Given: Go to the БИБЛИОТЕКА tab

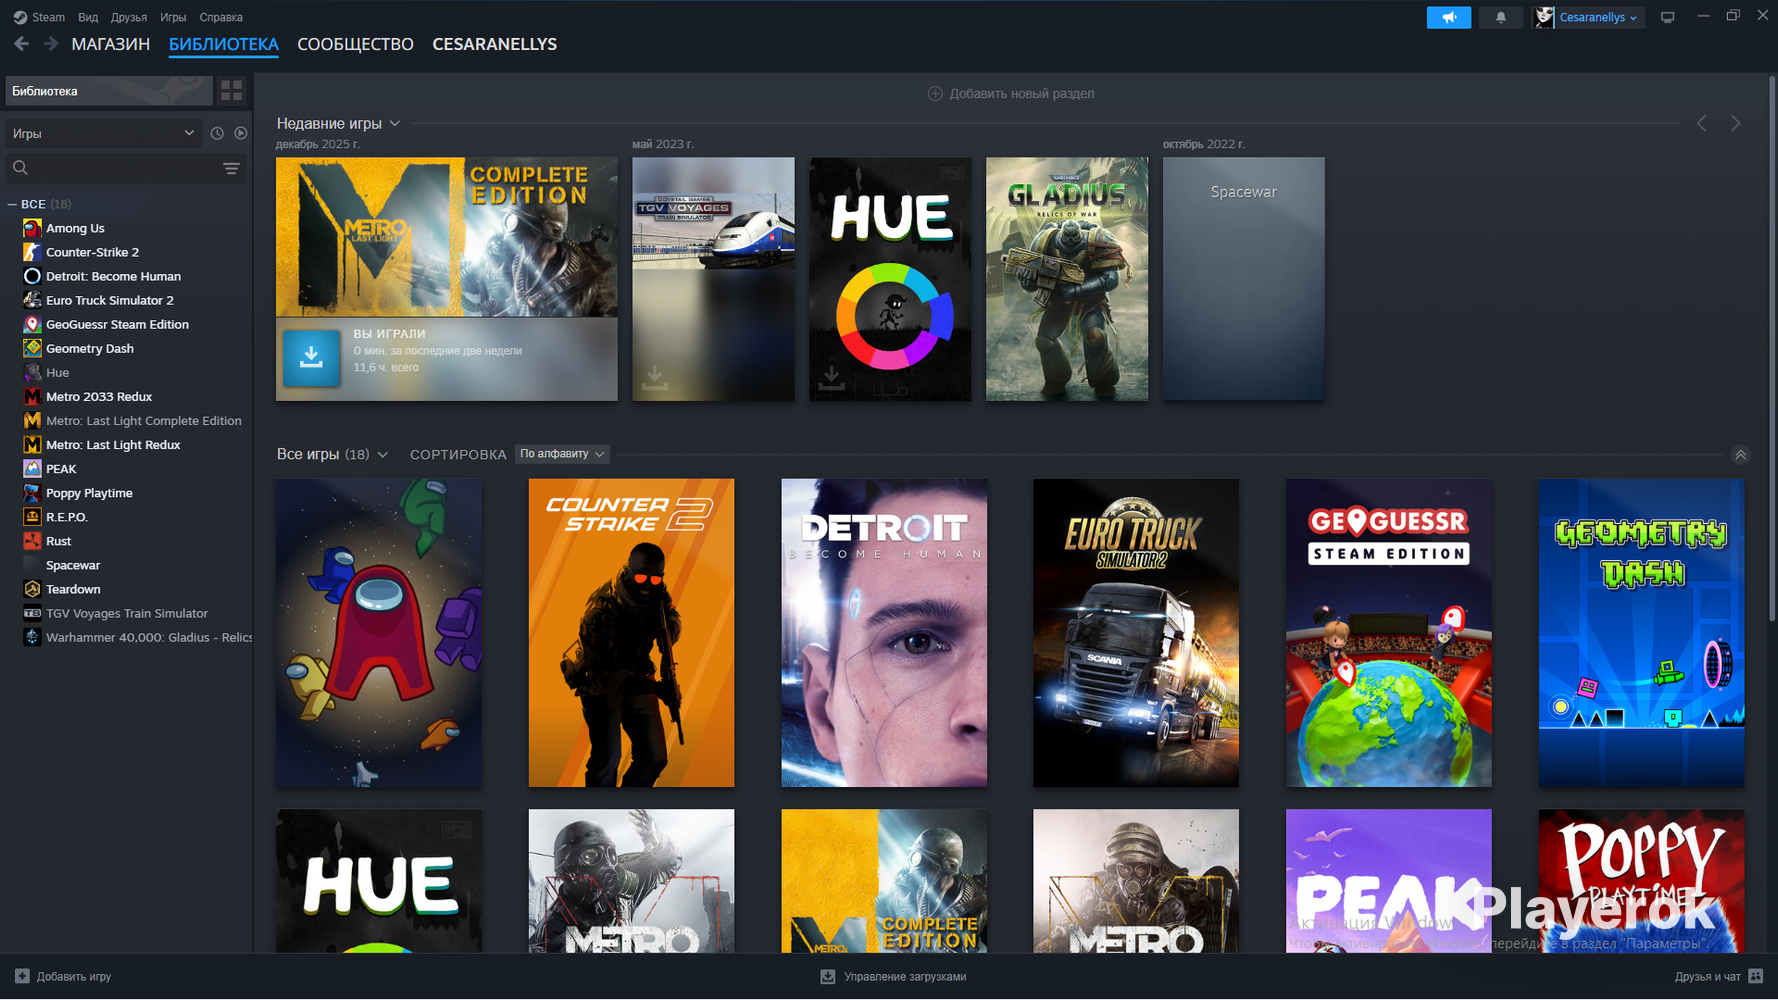Looking at the screenshot, I should click(224, 44).
